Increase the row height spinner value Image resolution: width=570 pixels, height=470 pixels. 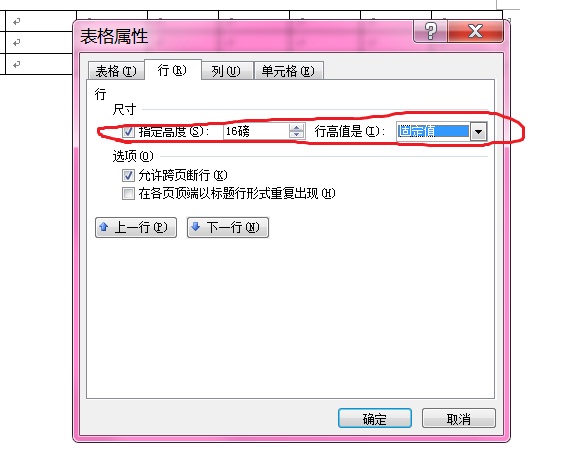[x=297, y=128]
